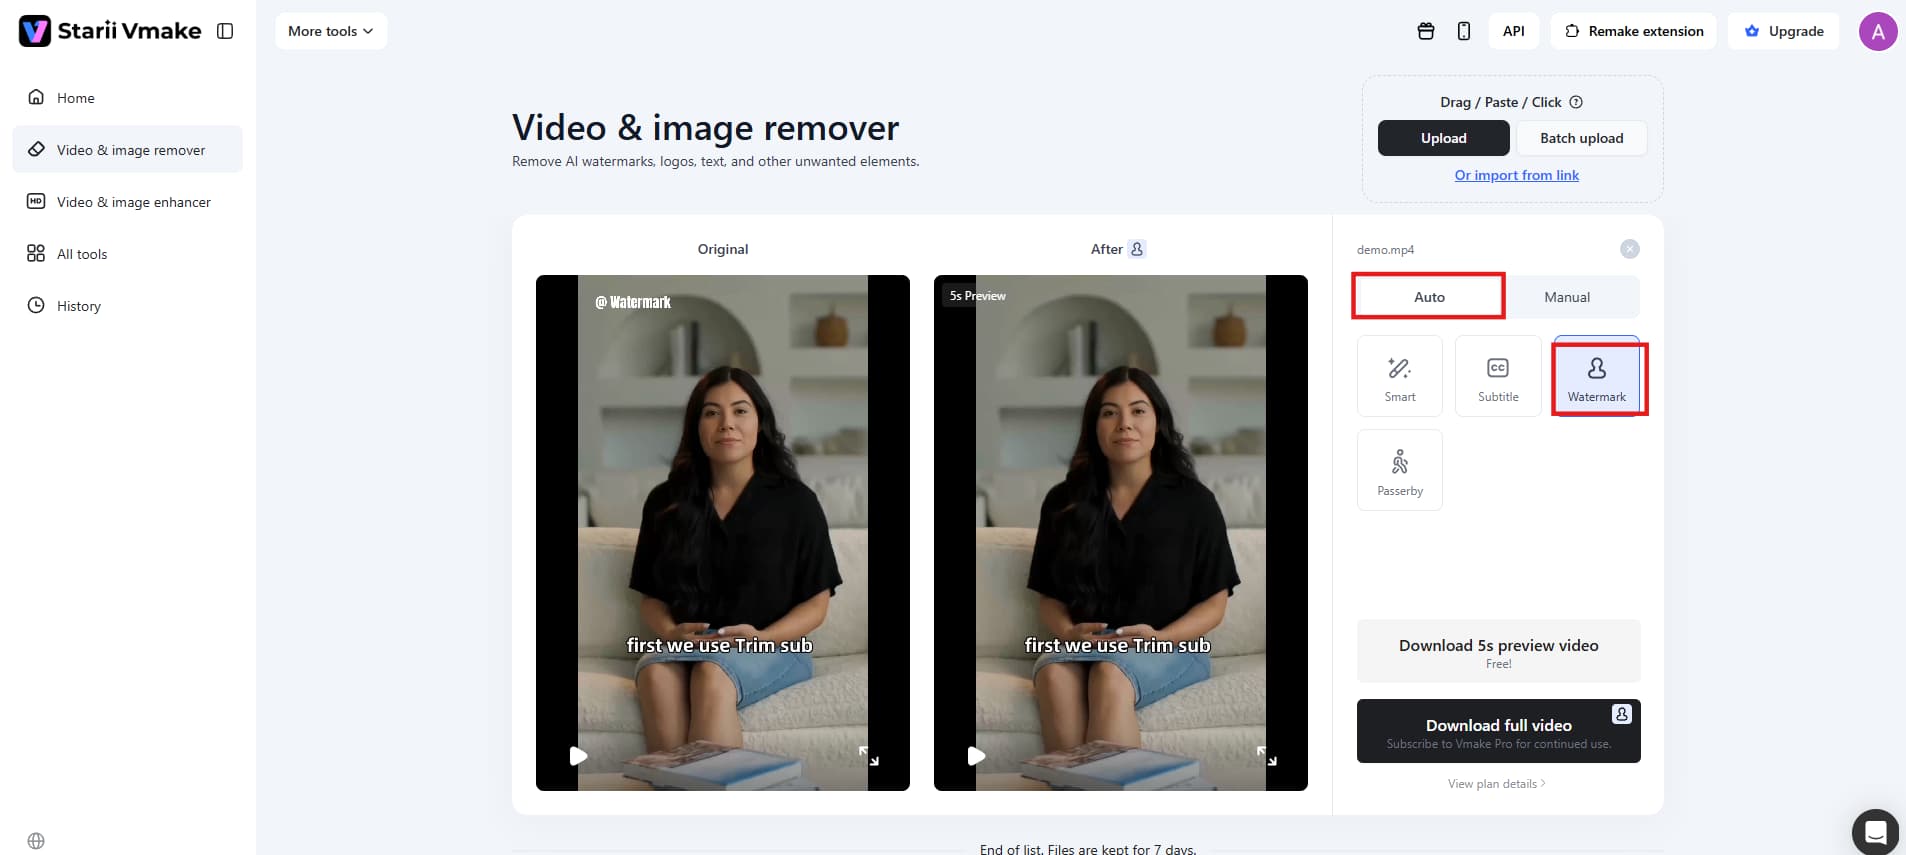Follow the Or import from link
This screenshot has height=855, width=1906.
click(x=1516, y=175)
